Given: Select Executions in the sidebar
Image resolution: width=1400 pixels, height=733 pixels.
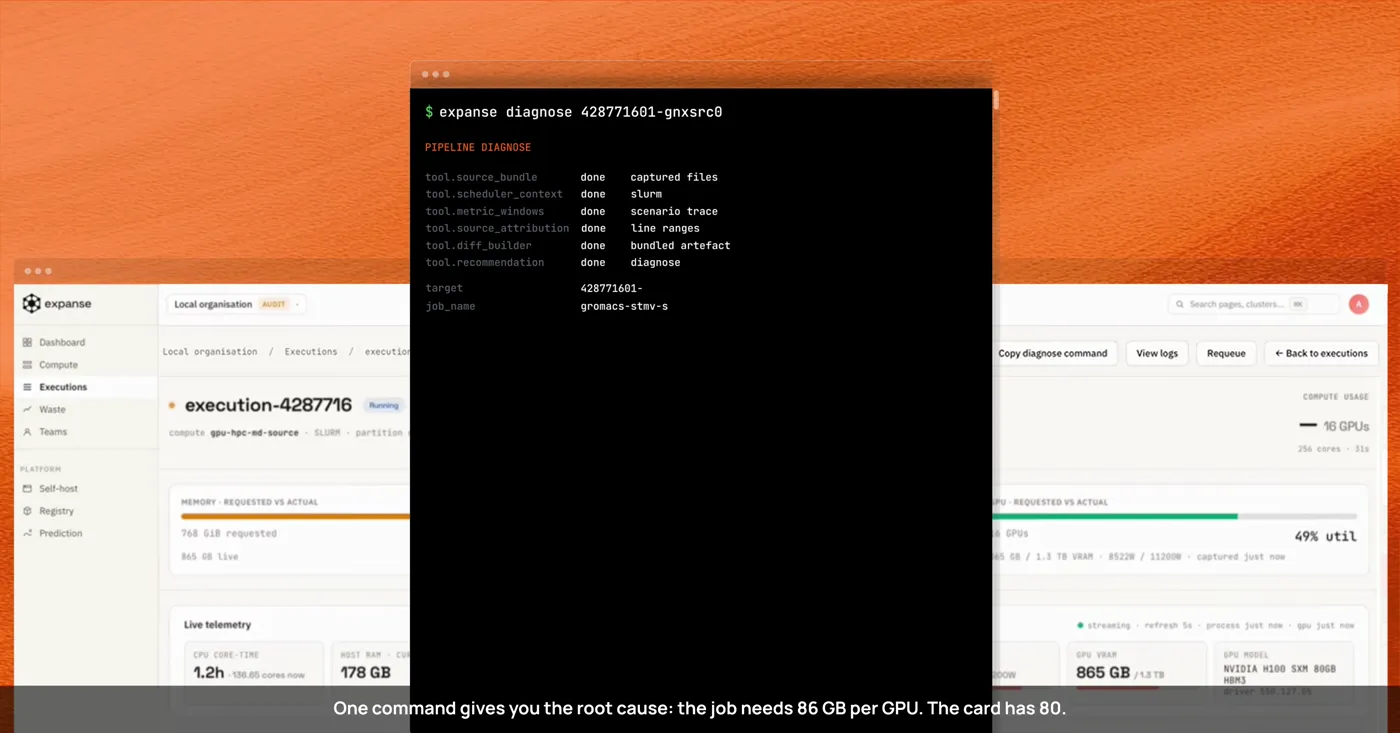Looking at the screenshot, I should click(x=85, y=387).
